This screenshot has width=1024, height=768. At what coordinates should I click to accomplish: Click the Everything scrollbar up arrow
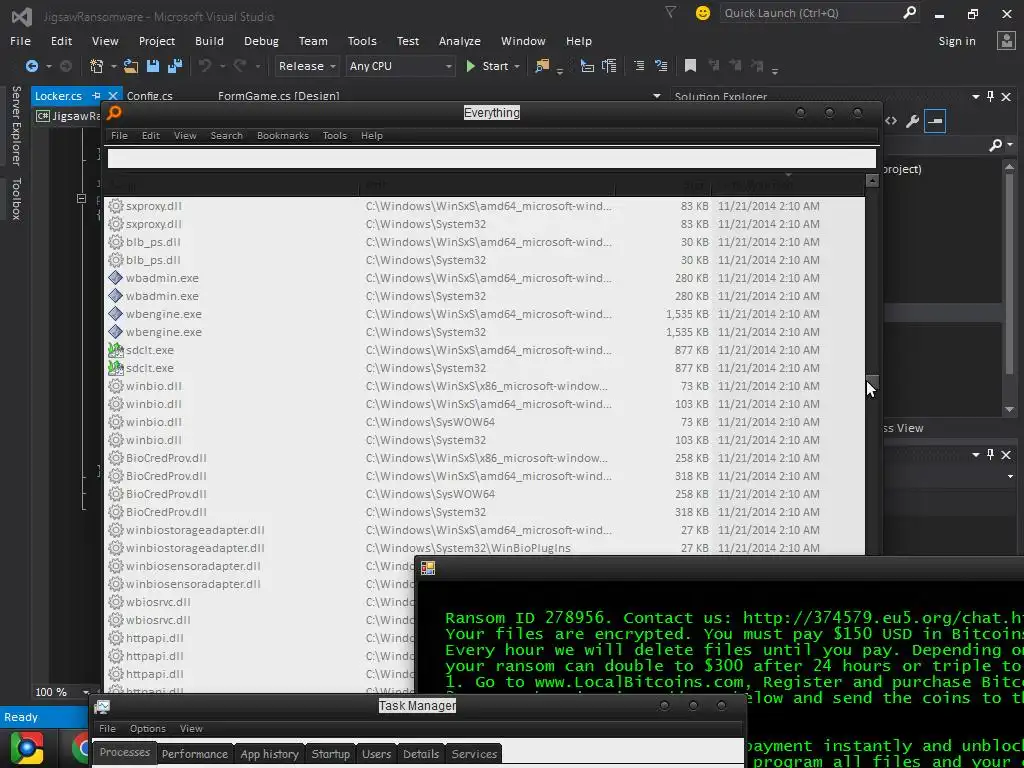click(x=872, y=180)
